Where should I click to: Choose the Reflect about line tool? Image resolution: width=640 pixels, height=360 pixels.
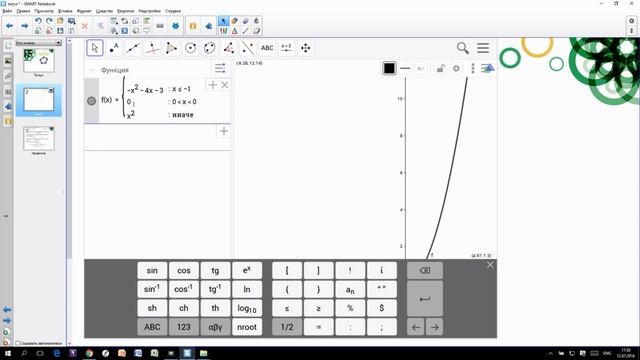pos(248,48)
